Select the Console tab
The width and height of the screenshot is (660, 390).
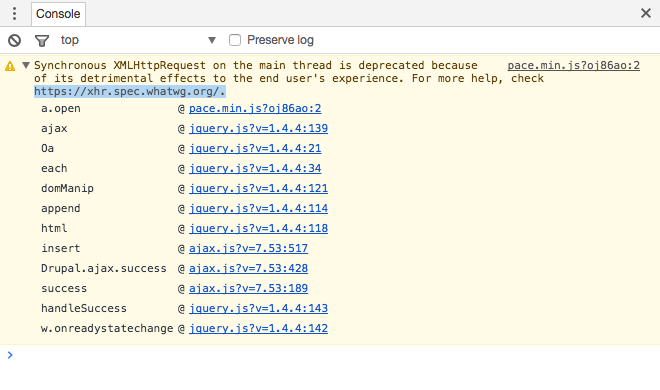(58, 13)
